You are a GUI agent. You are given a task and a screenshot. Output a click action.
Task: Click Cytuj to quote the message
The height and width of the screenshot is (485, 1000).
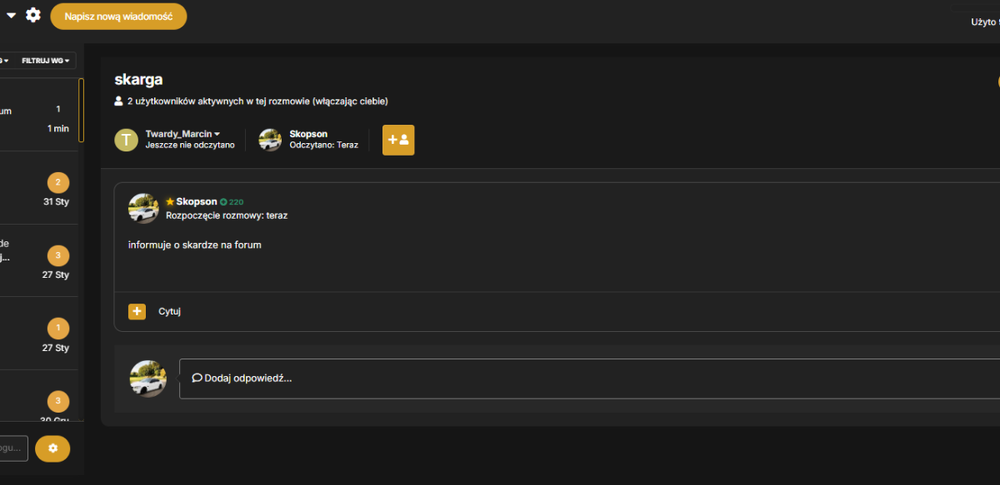tap(170, 311)
